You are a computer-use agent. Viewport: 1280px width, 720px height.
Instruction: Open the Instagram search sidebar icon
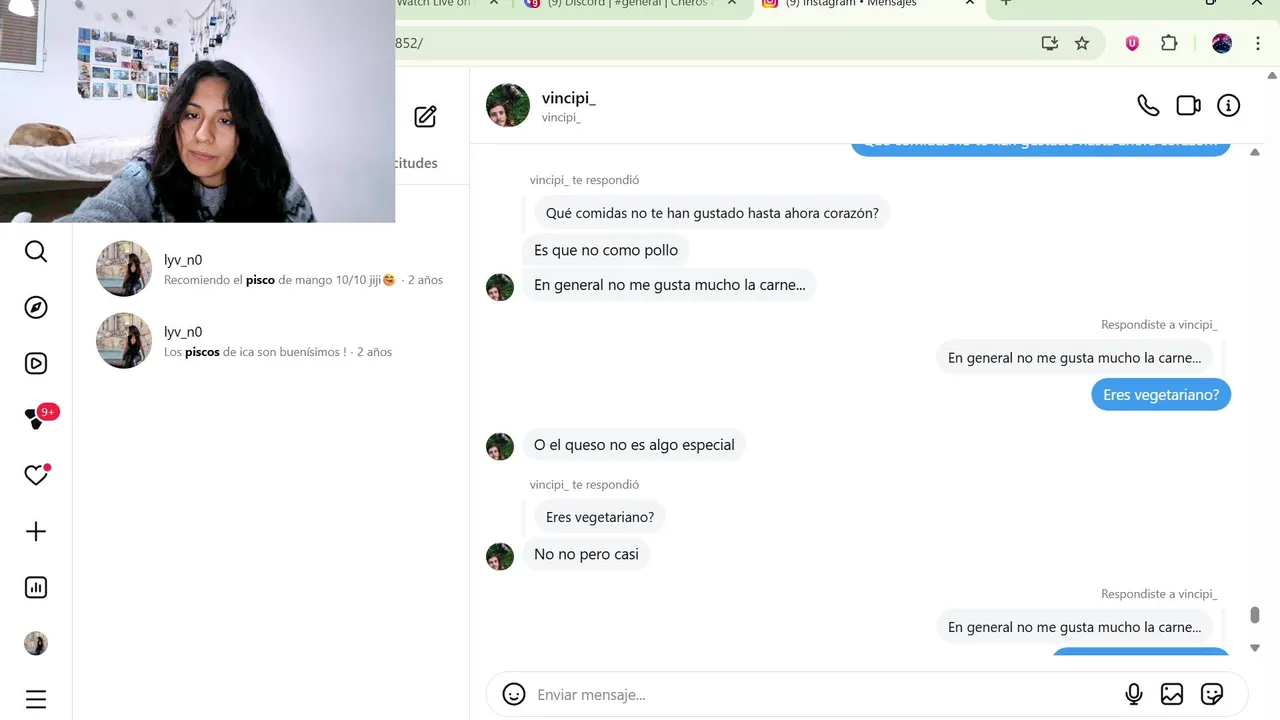click(36, 252)
